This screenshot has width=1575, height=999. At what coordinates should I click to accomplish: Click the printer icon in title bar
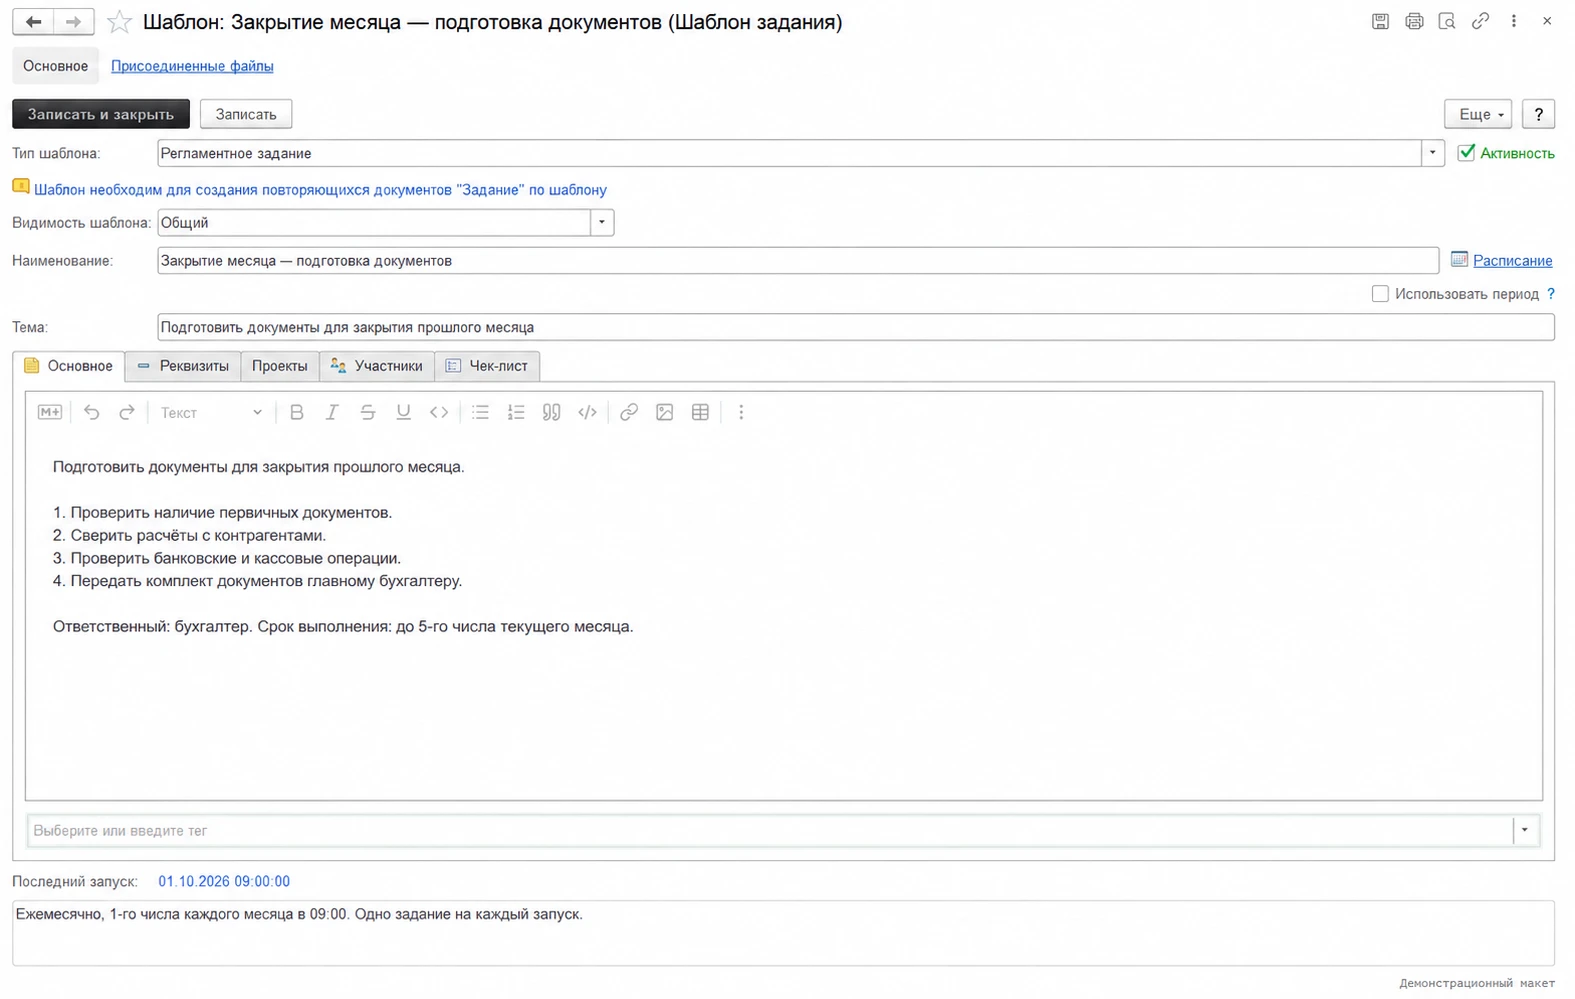coord(1414,21)
